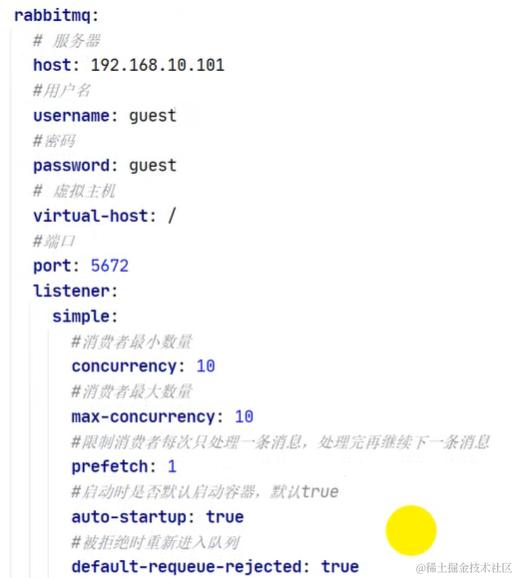Screen dimensions: 516x578
Task: Click the virtual-host key
Action: (x=90, y=216)
